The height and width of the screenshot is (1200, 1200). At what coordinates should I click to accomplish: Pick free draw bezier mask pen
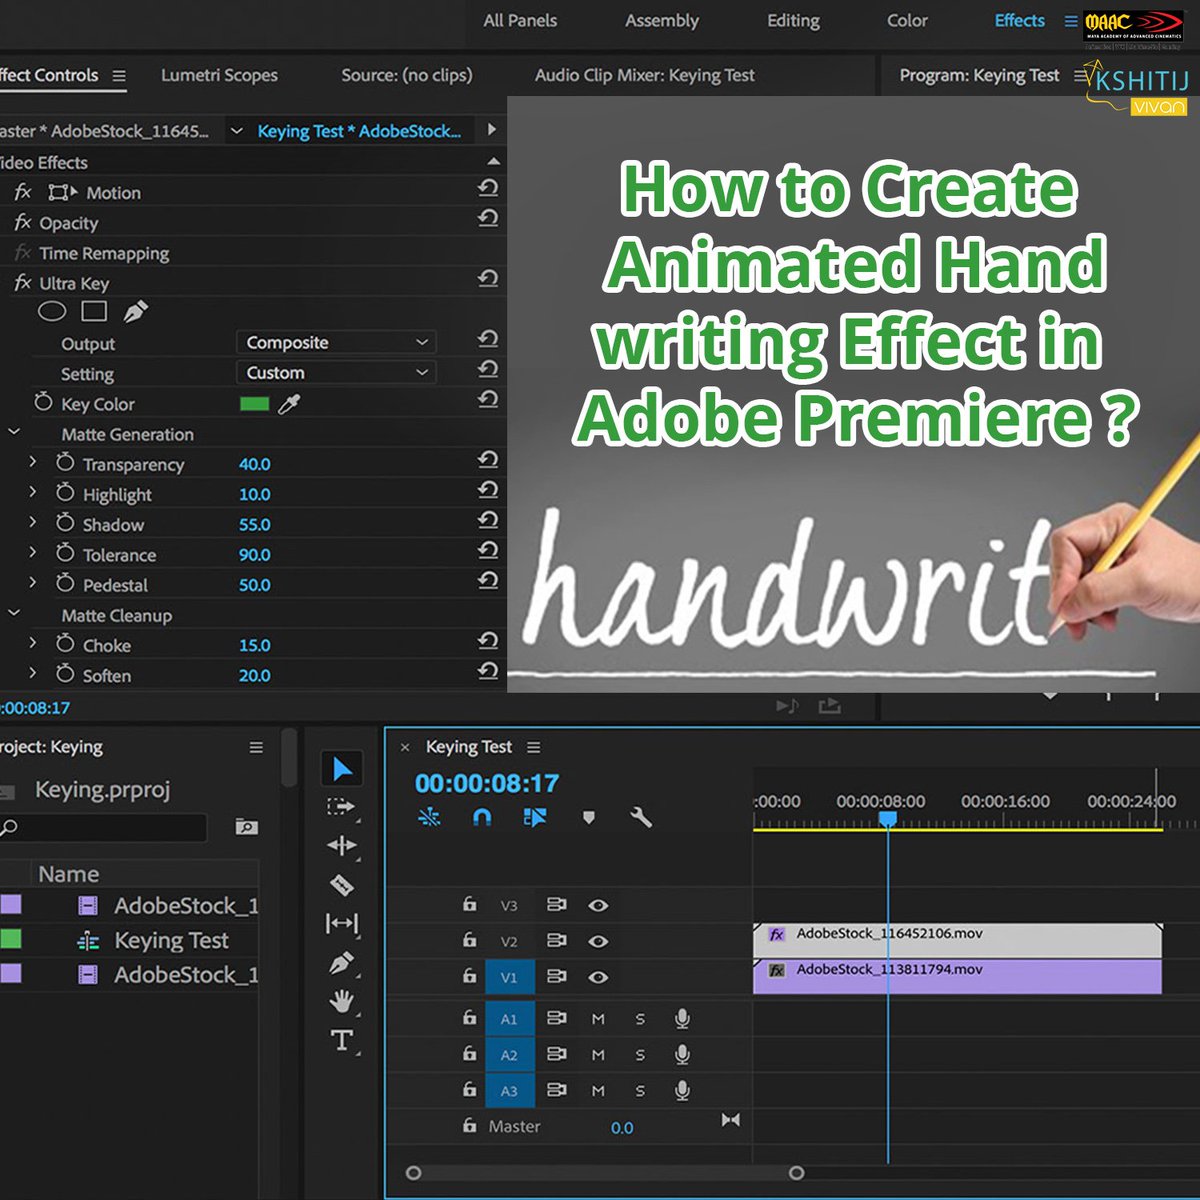tap(136, 312)
